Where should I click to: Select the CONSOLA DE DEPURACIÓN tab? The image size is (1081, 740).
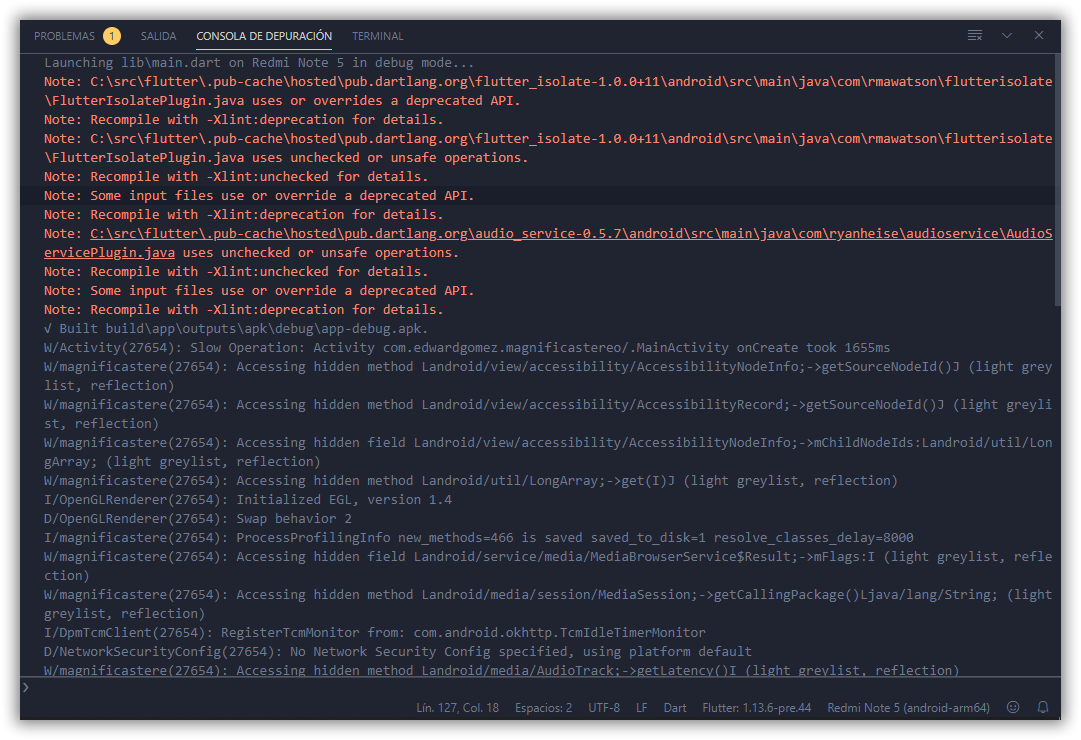tap(264, 36)
